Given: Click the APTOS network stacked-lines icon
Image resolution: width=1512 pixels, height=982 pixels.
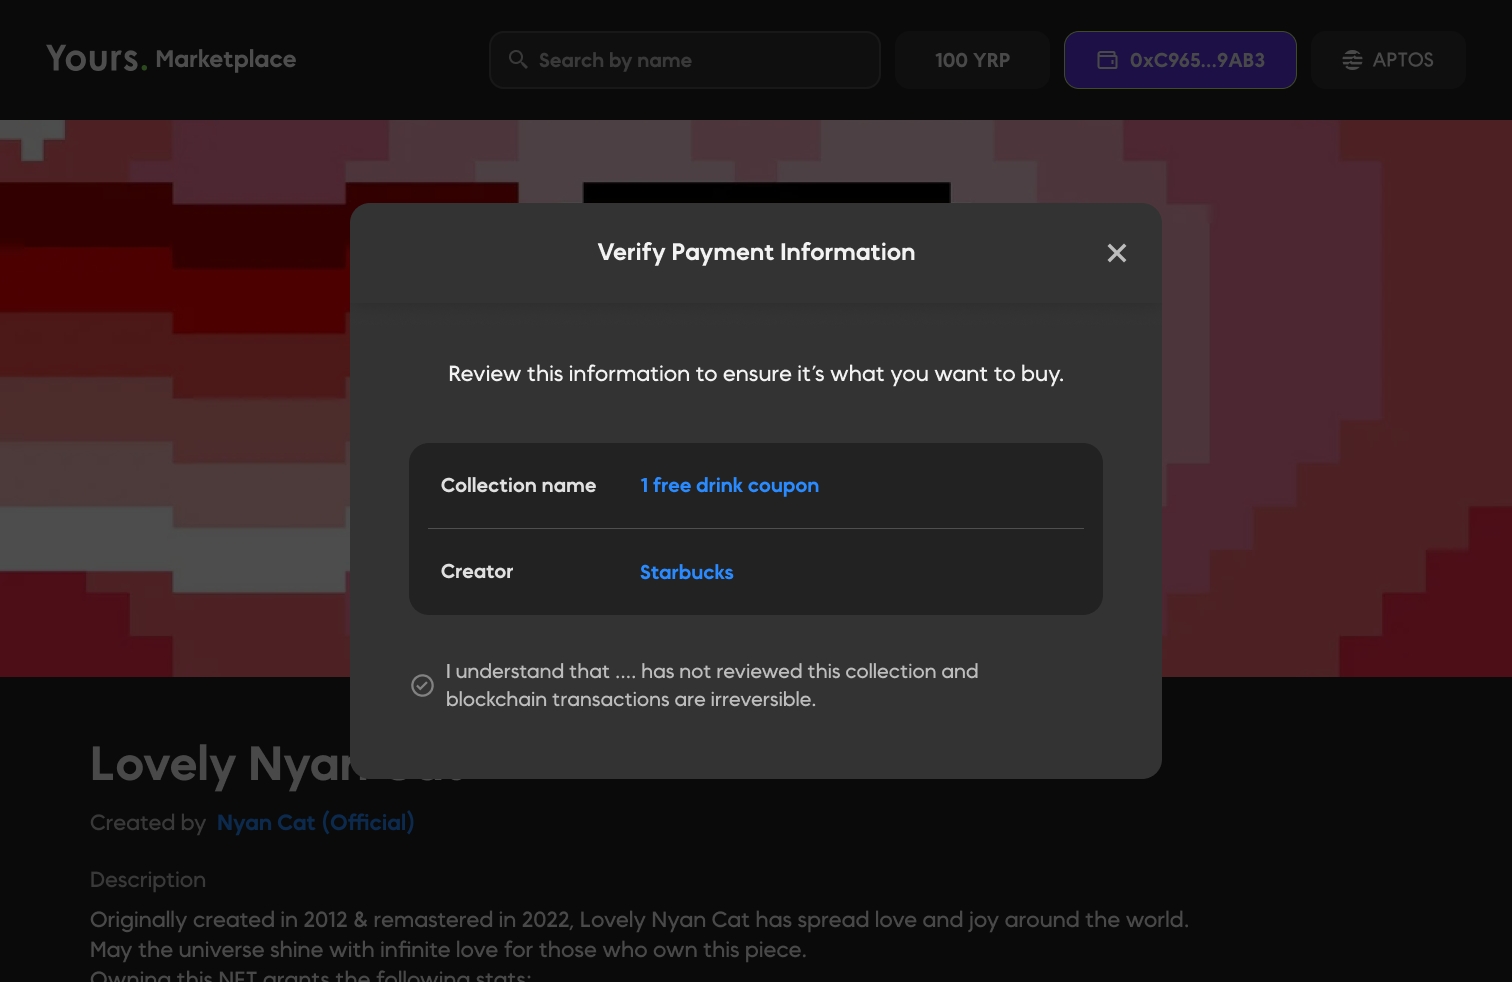Looking at the screenshot, I should [x=1352, y=60].
